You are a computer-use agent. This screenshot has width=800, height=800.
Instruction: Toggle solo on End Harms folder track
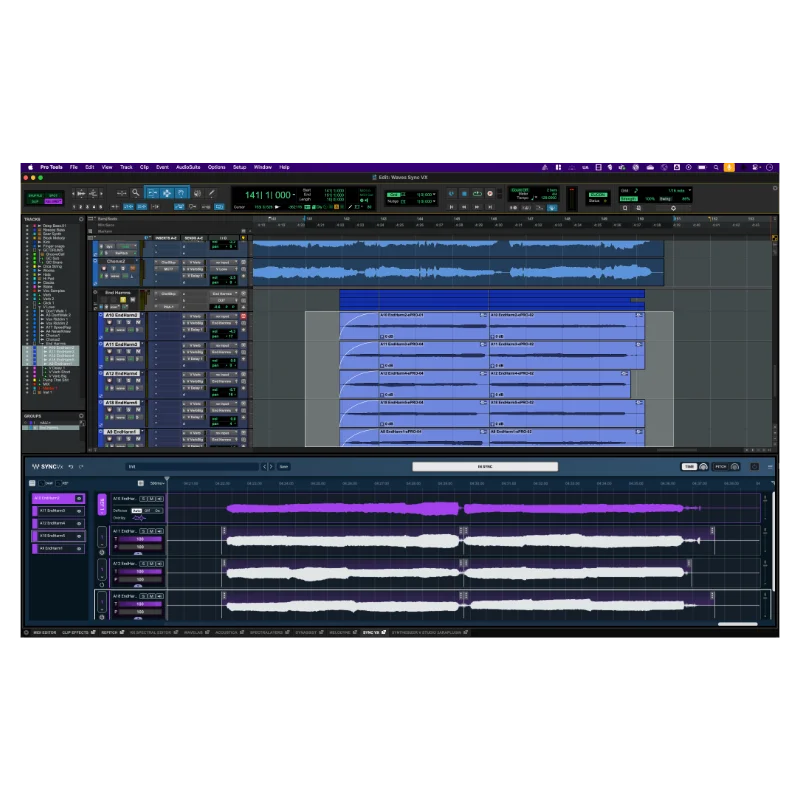(123, 299)
